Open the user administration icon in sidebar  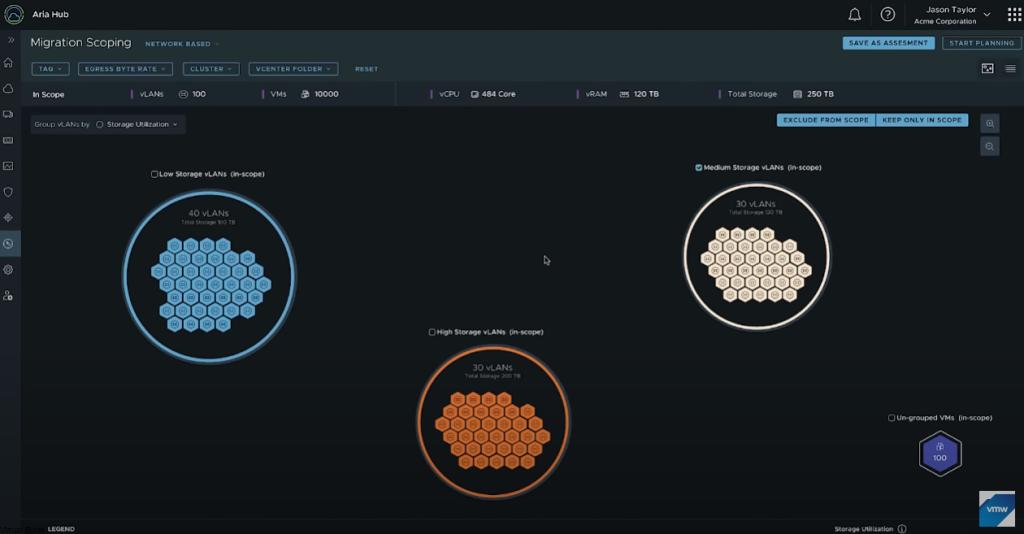click(8, 296)
